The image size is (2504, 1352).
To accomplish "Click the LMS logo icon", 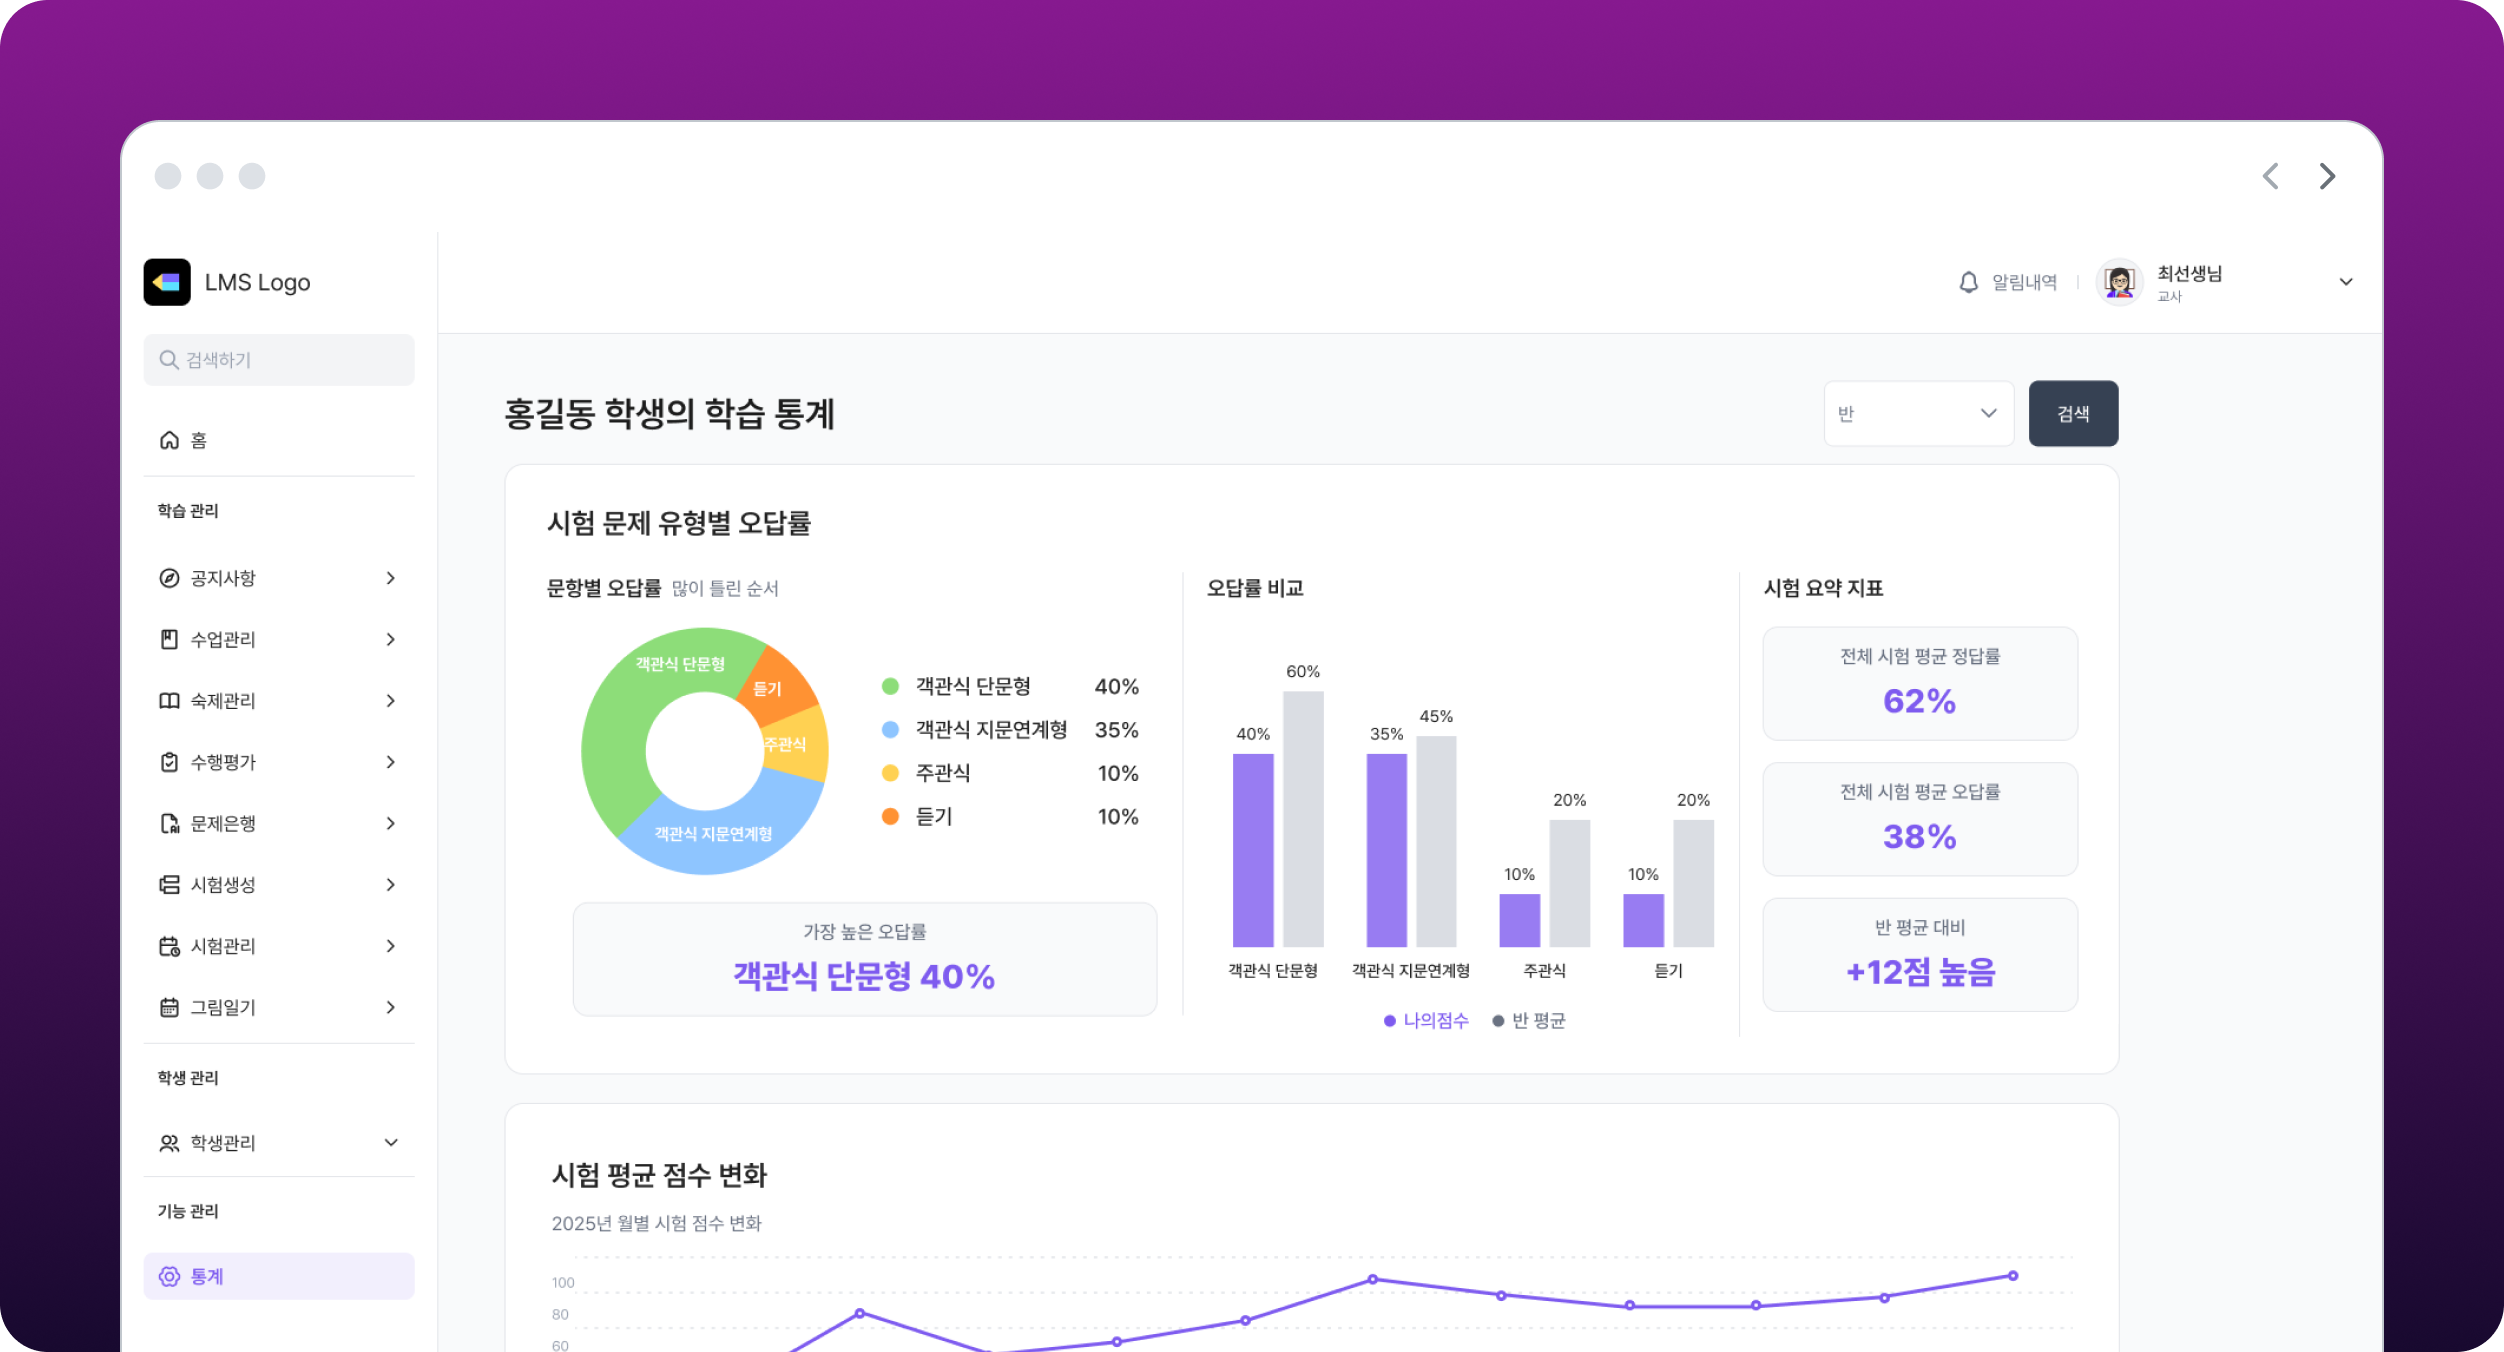I will 167,282.
